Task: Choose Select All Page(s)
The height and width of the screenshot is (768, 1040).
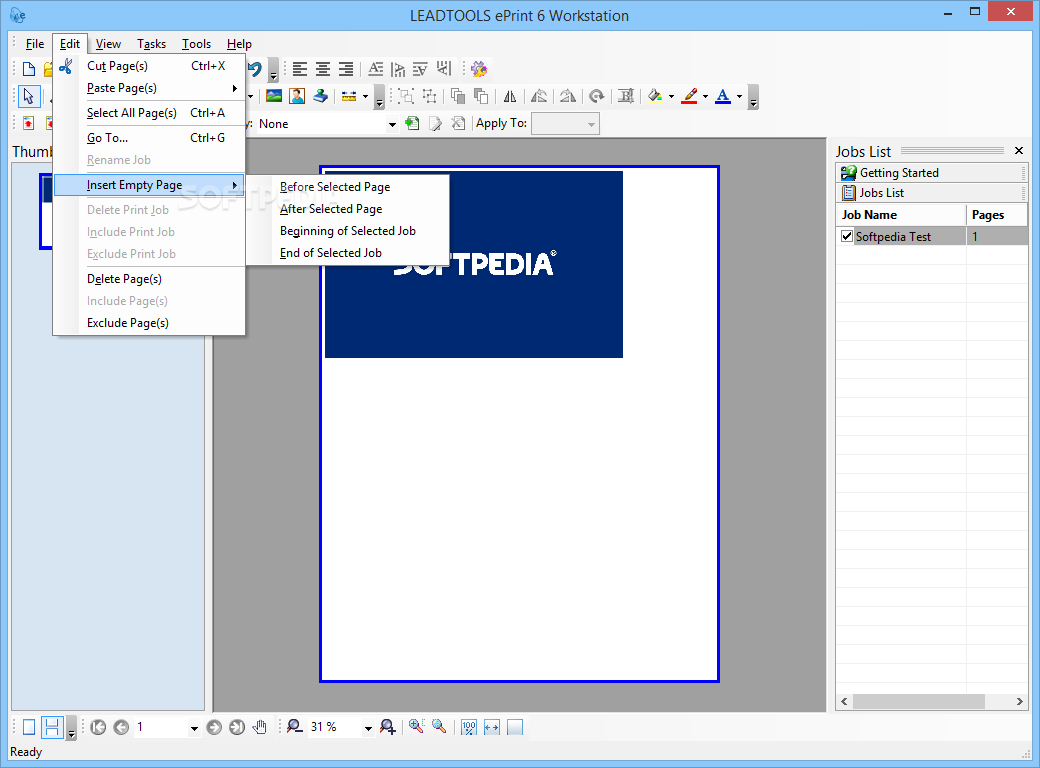Action: point(149,113)
